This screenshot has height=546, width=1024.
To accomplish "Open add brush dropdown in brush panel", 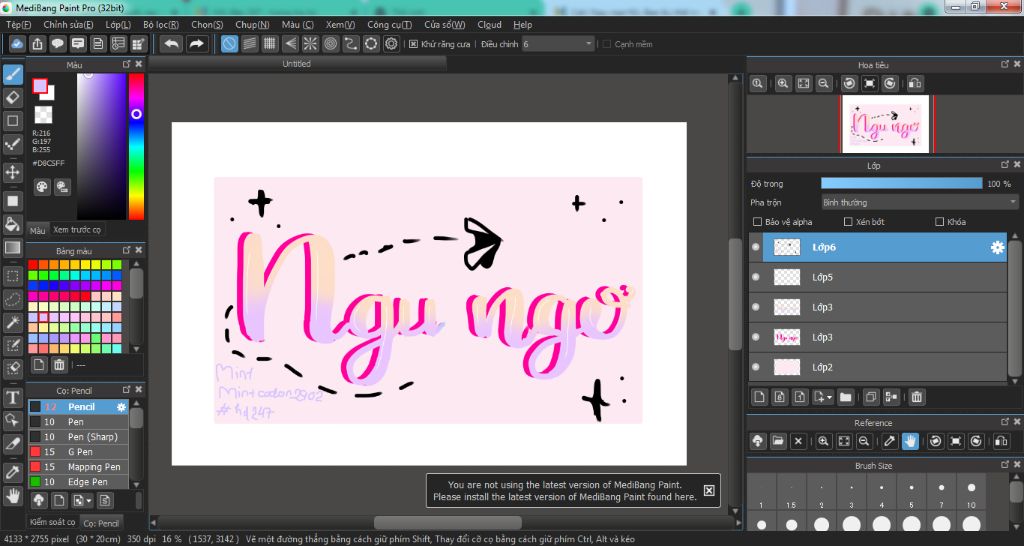I will click(82, 500).
